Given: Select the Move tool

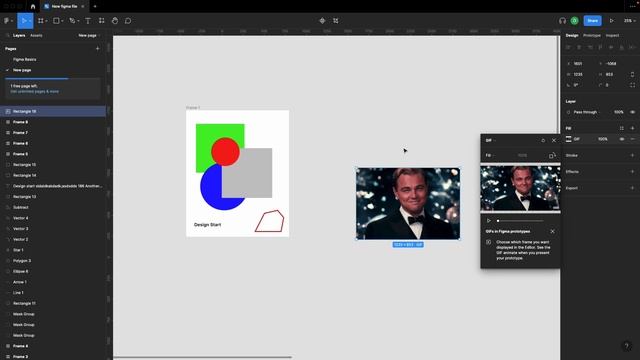Looking at the screenshot, I should 23,21.
